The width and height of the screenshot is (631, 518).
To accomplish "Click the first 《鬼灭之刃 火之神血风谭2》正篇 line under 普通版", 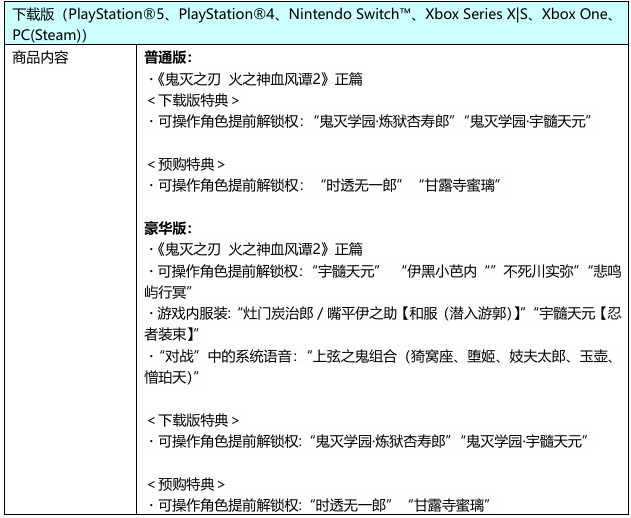I will click(x=254, y=79).
